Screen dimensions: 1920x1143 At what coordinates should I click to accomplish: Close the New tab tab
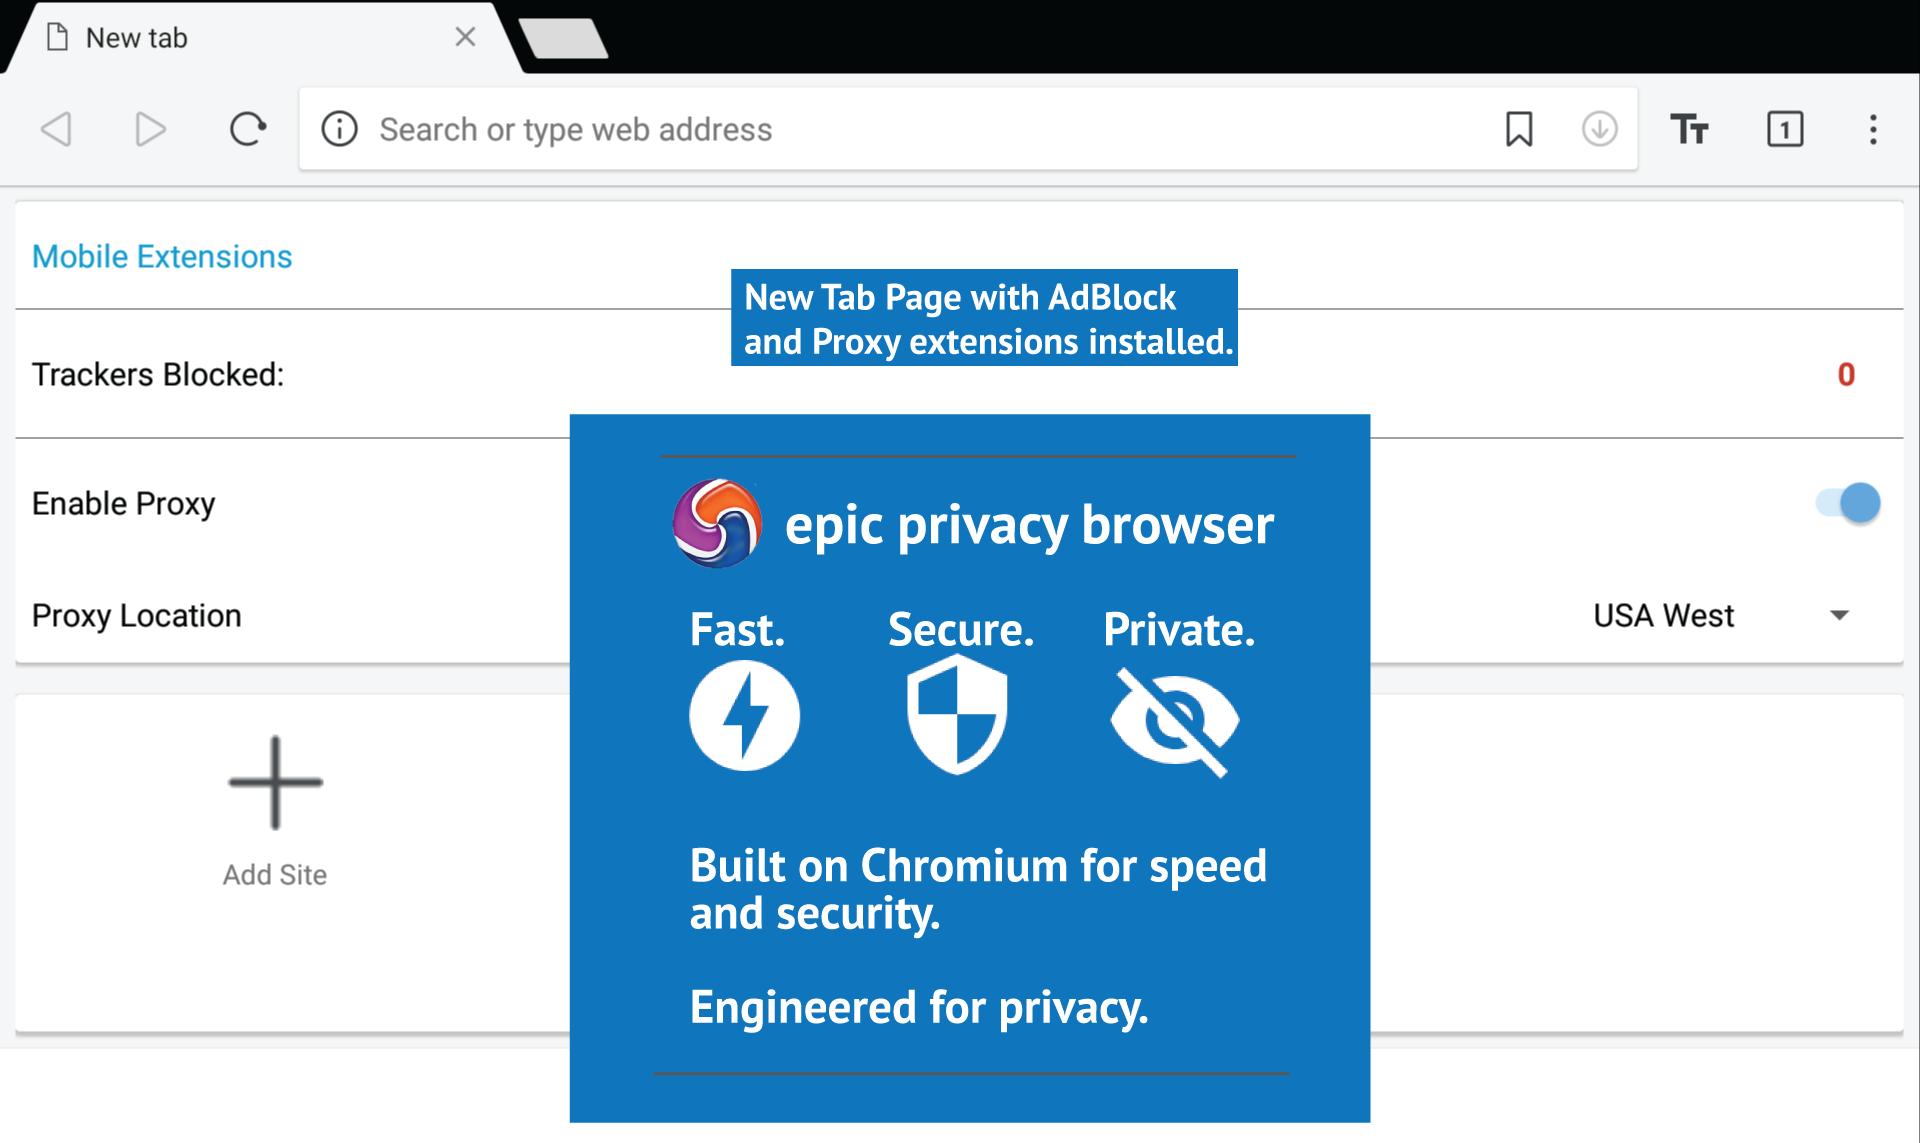tap(465, 37)
